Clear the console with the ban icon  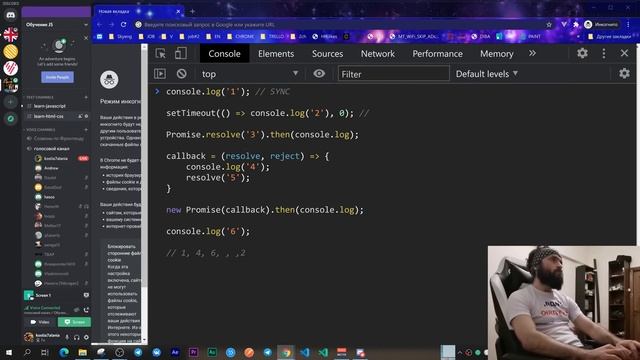[x=182, y=74]
